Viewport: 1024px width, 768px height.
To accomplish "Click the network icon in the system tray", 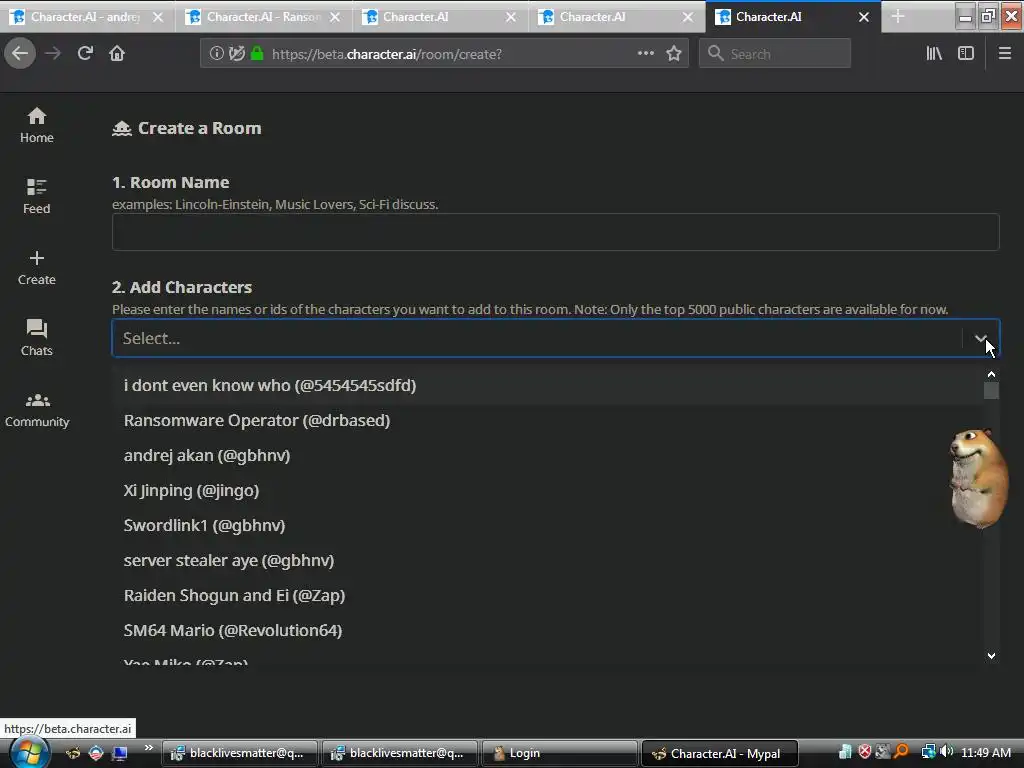I will tap(928, 752).
